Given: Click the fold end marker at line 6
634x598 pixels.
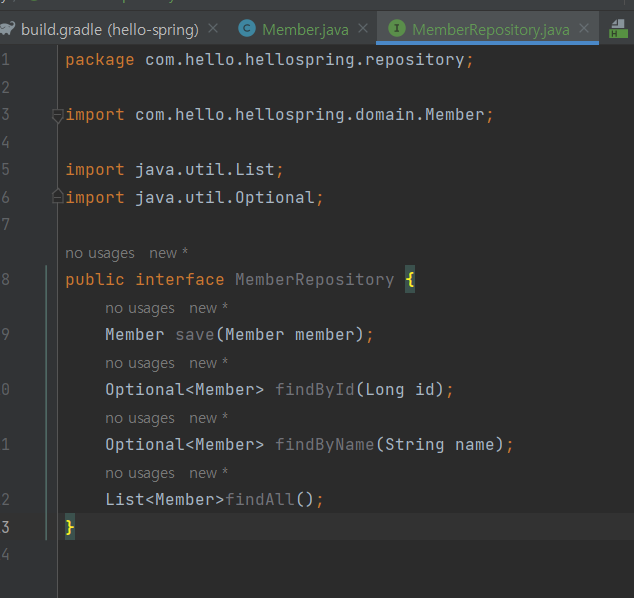Looking at the screenshot, I should (x=57, y=197).
